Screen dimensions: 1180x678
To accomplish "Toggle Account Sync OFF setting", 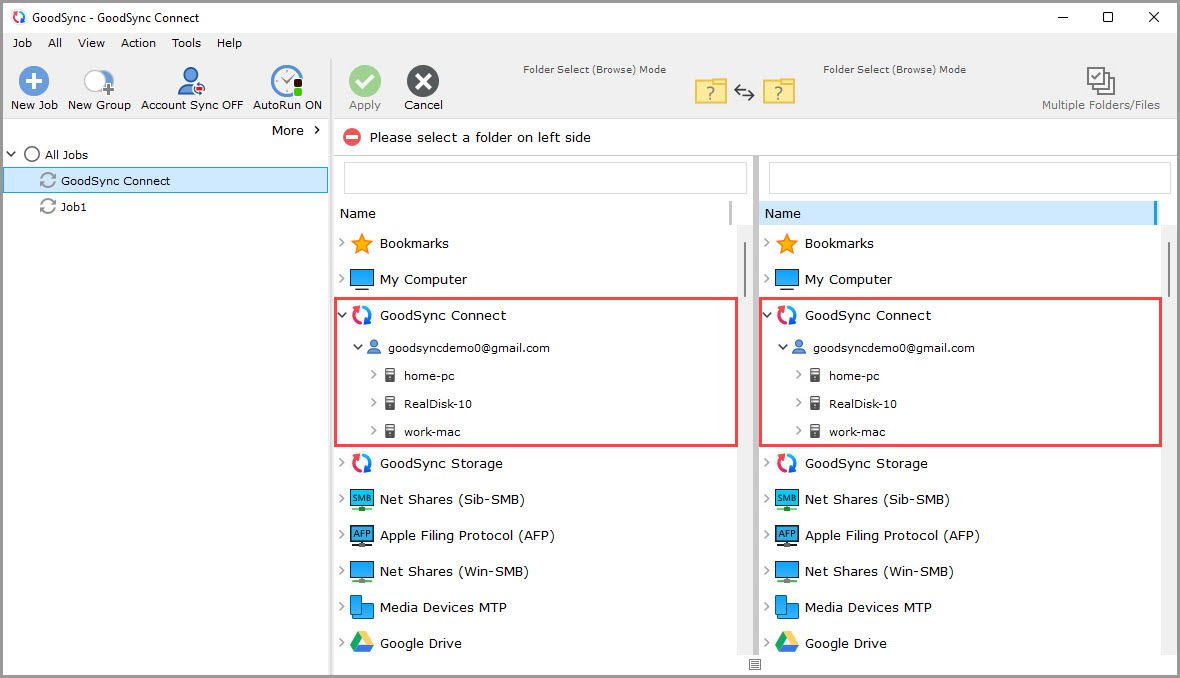I will (190, 80).
